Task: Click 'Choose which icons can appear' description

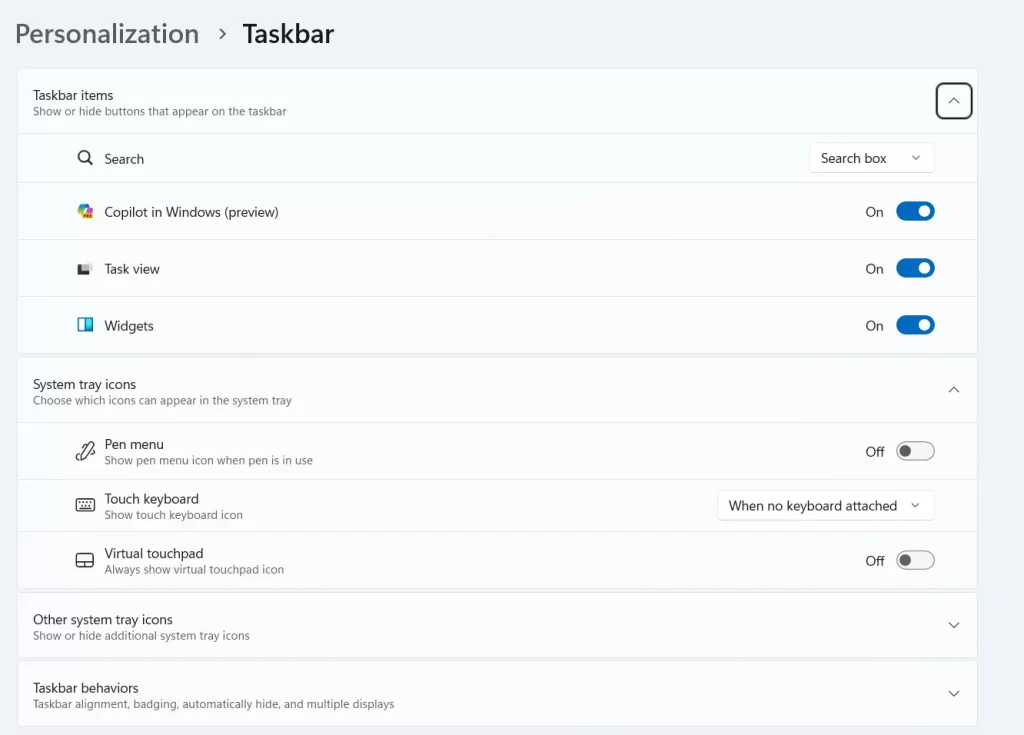Action: pyautogui.click(x=162, y=400)
